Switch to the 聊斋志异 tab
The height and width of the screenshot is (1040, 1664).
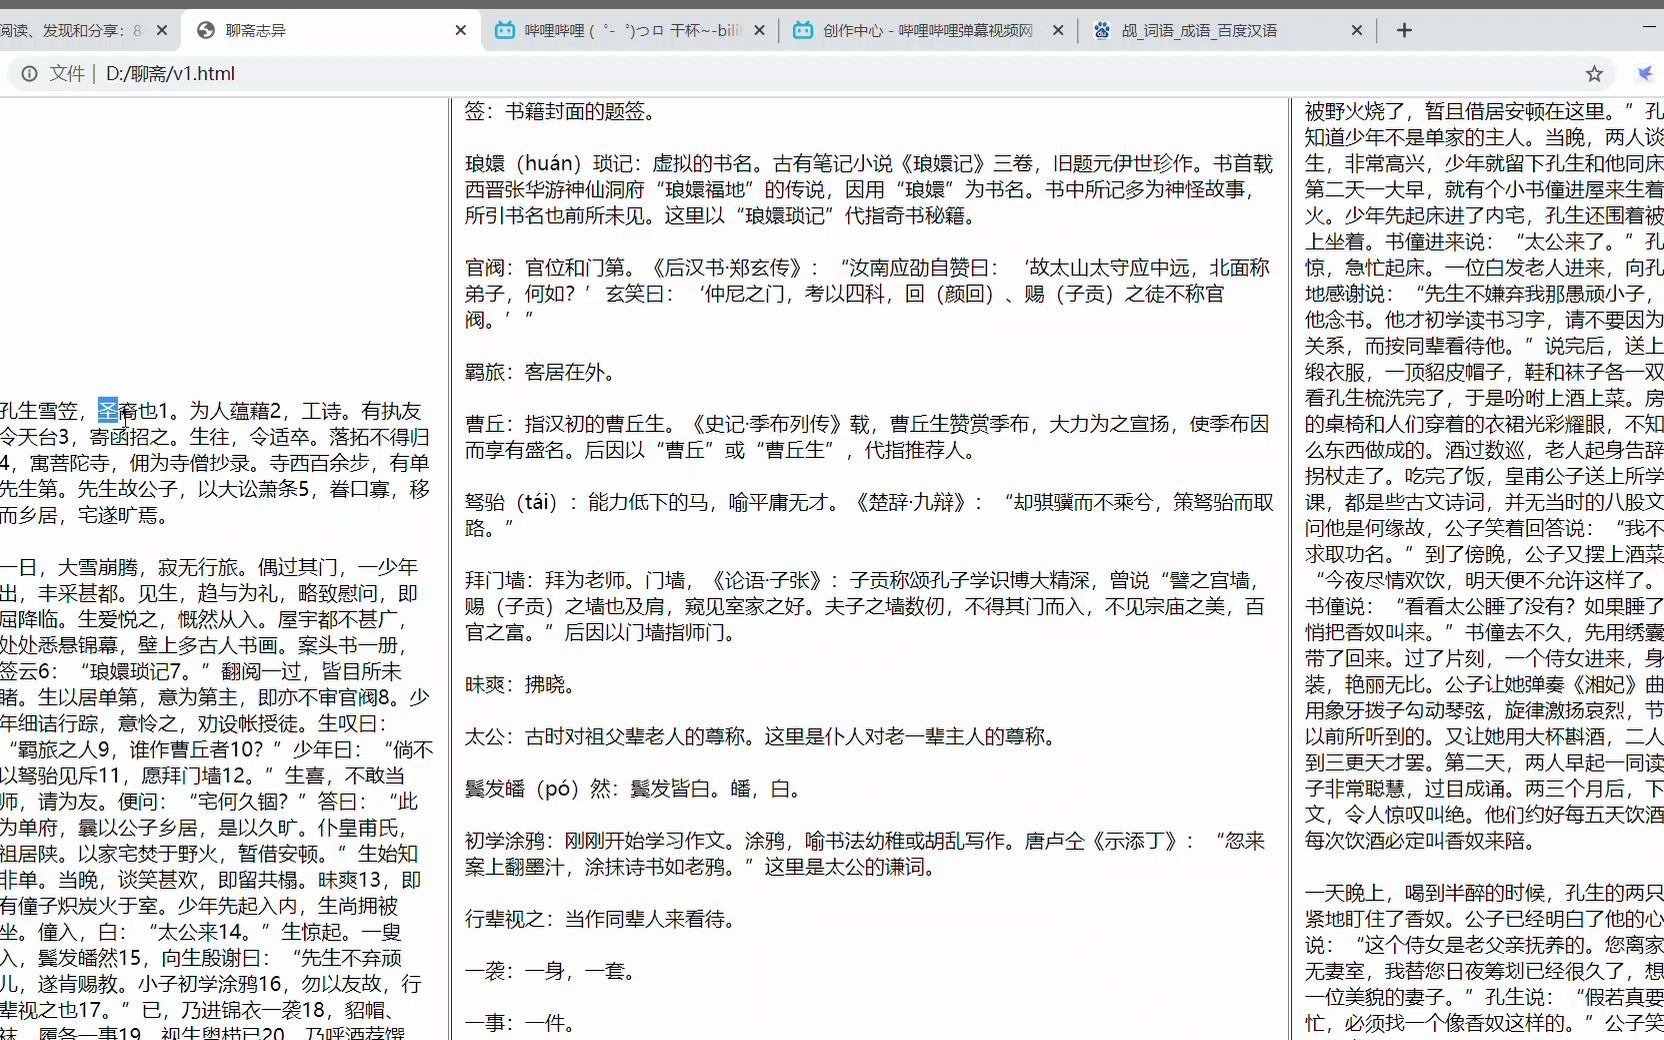(330, 30)
